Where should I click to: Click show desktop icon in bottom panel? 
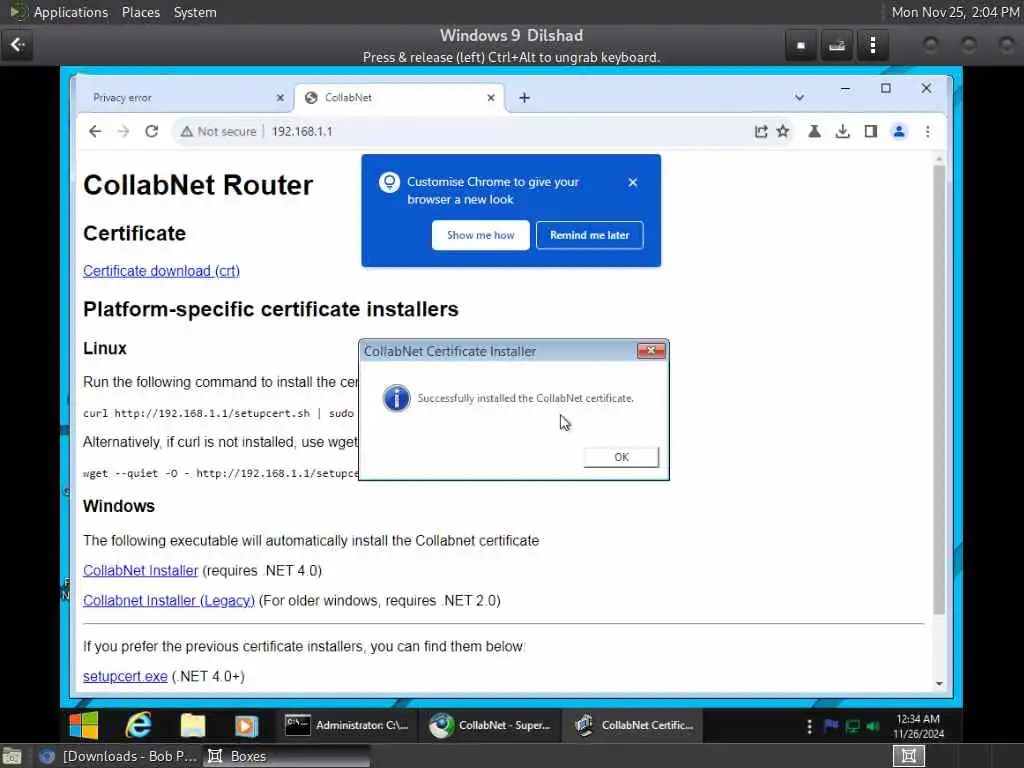(x=12, y=756)
